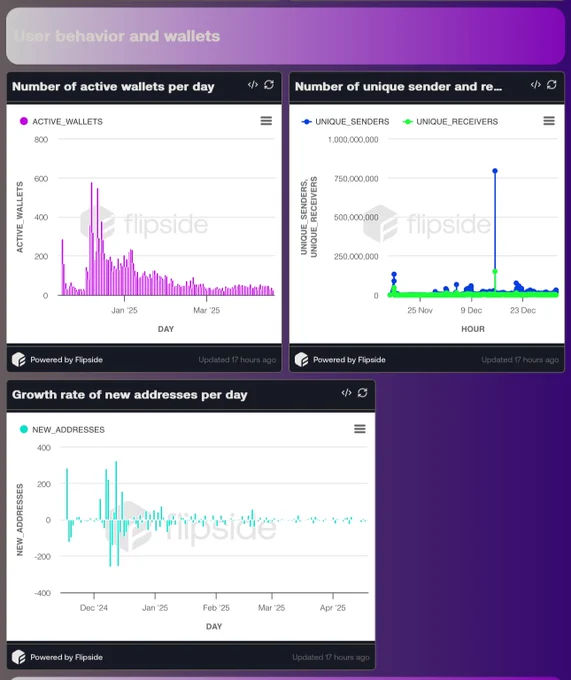The width and height of the screenshot is (571, 680).
Task: Click Flipside logo under active wallets chart
Action: click(x=19, y=360)
